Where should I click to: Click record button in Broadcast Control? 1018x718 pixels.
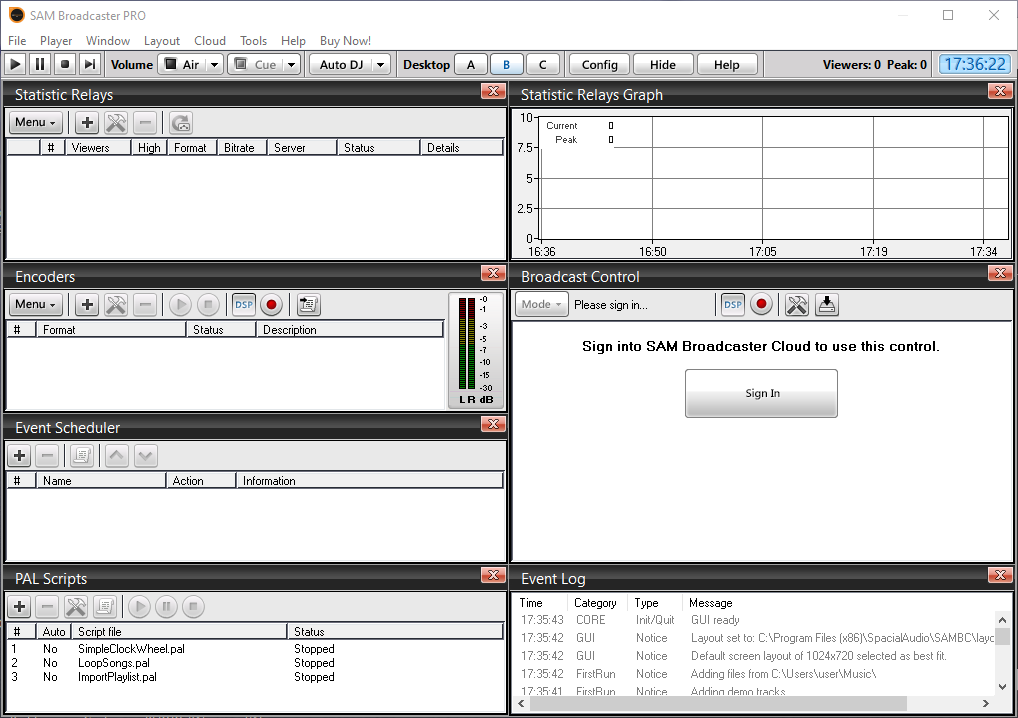tap(762, 304)
